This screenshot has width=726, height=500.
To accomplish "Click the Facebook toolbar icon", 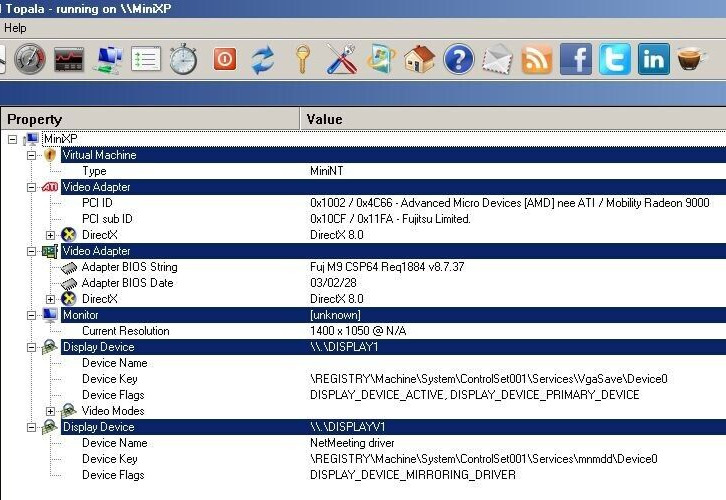I will [576, 59].
